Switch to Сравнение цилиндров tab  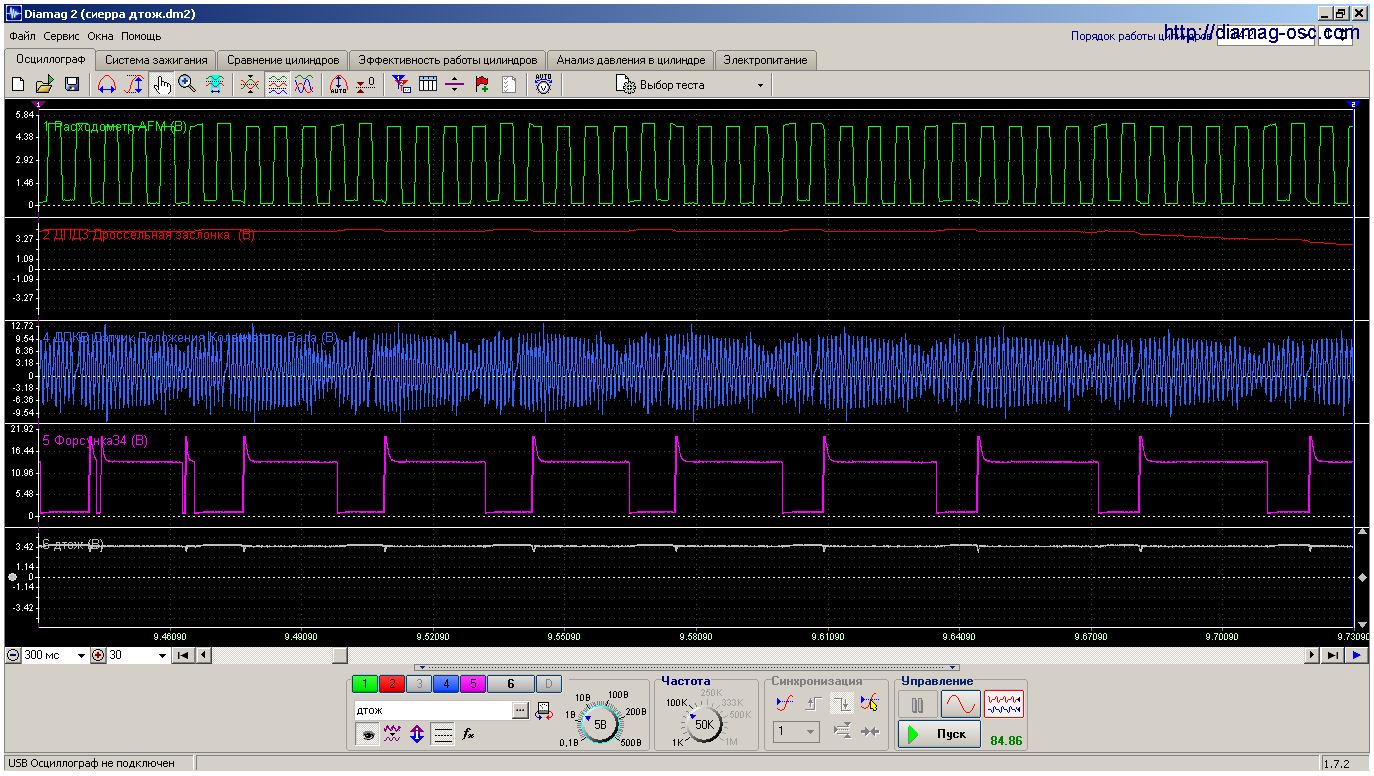click(x=284, y=60)
